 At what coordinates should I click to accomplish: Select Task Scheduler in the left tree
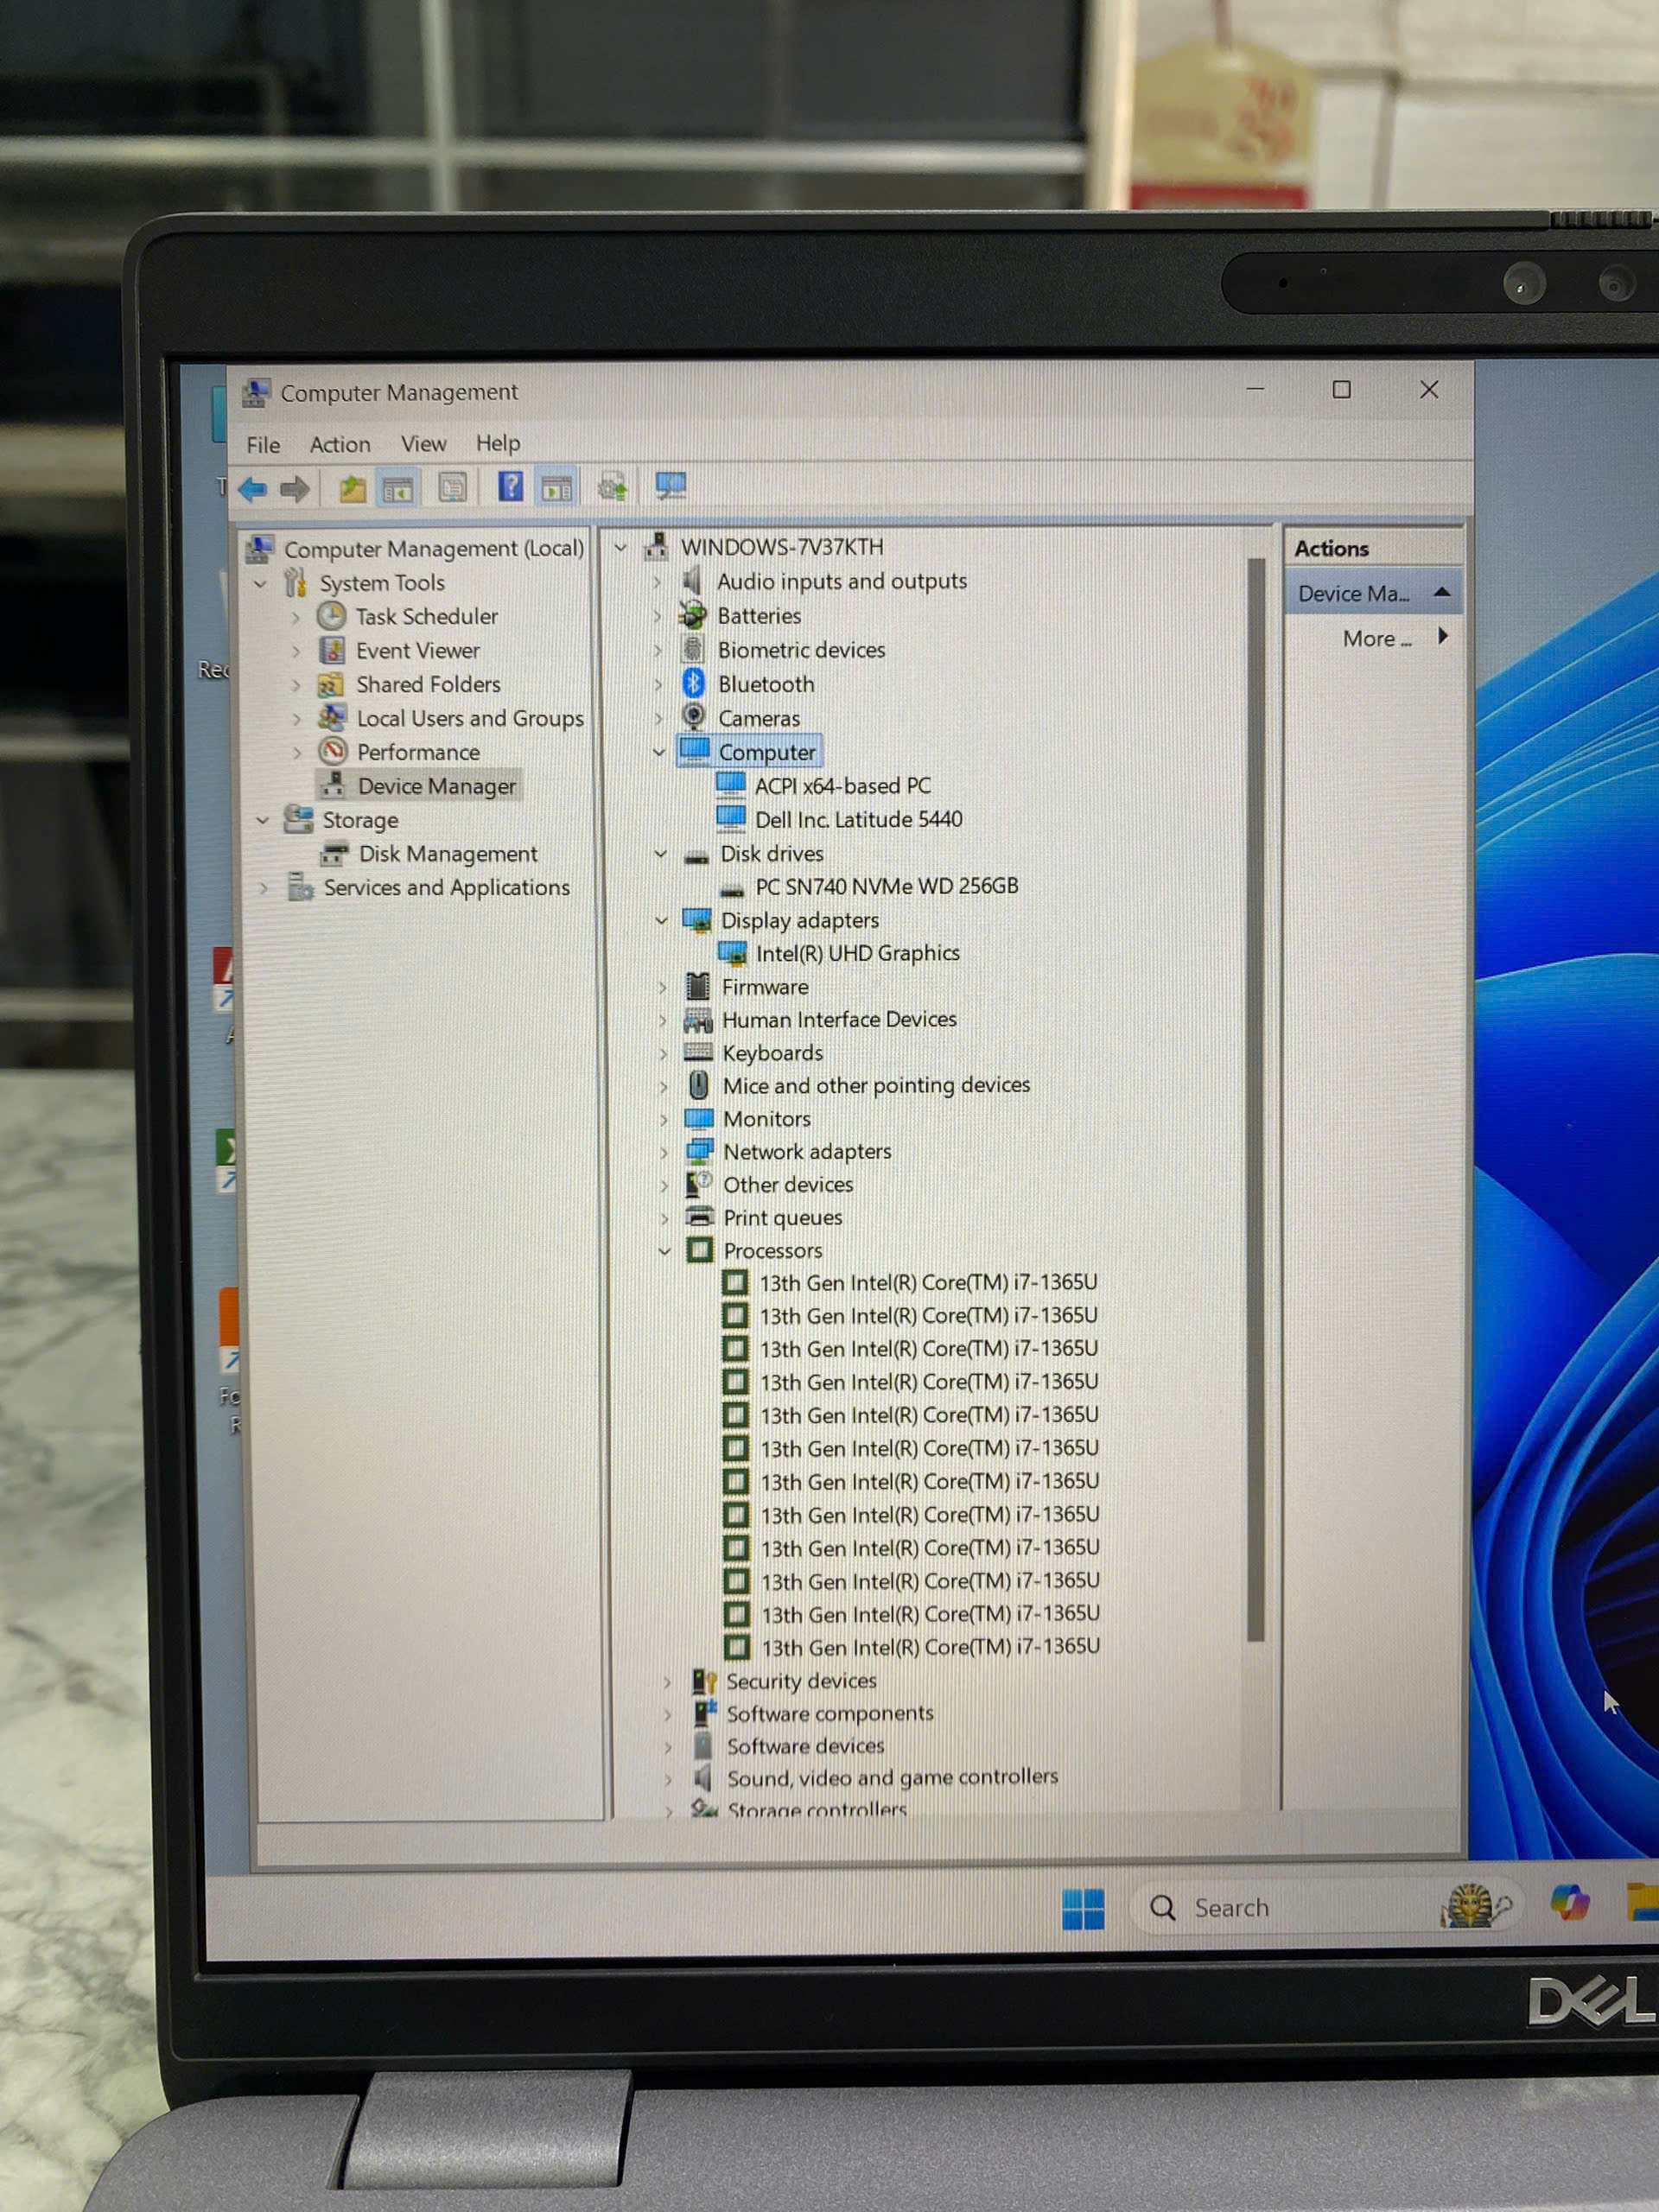tap(426, 616)
